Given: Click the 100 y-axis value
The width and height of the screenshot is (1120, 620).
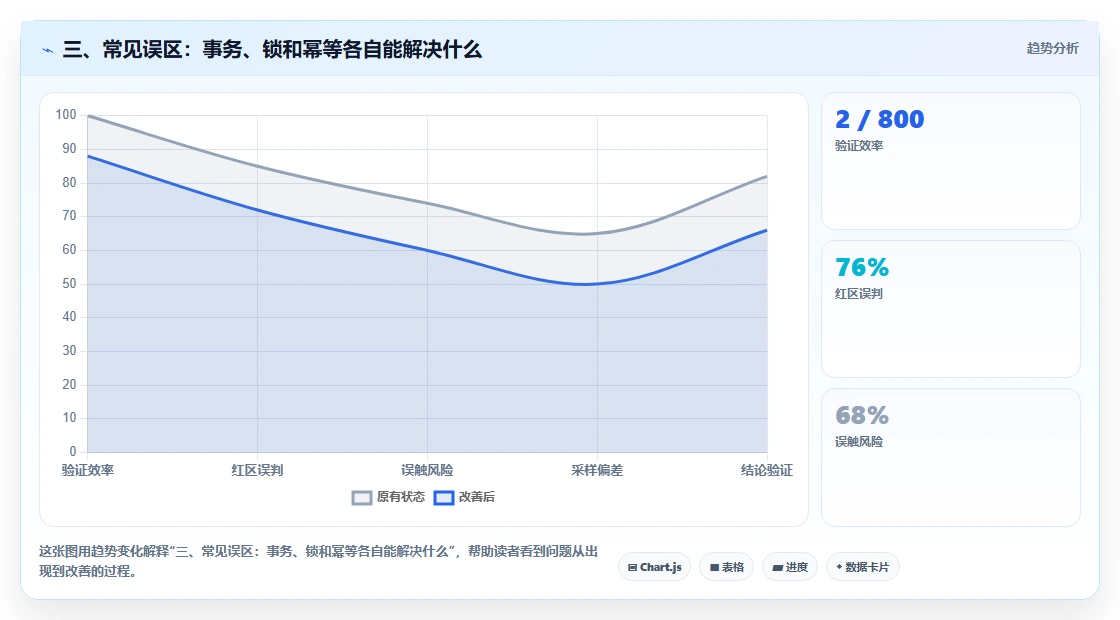Looking at the screenshot, I should point(66,114).
